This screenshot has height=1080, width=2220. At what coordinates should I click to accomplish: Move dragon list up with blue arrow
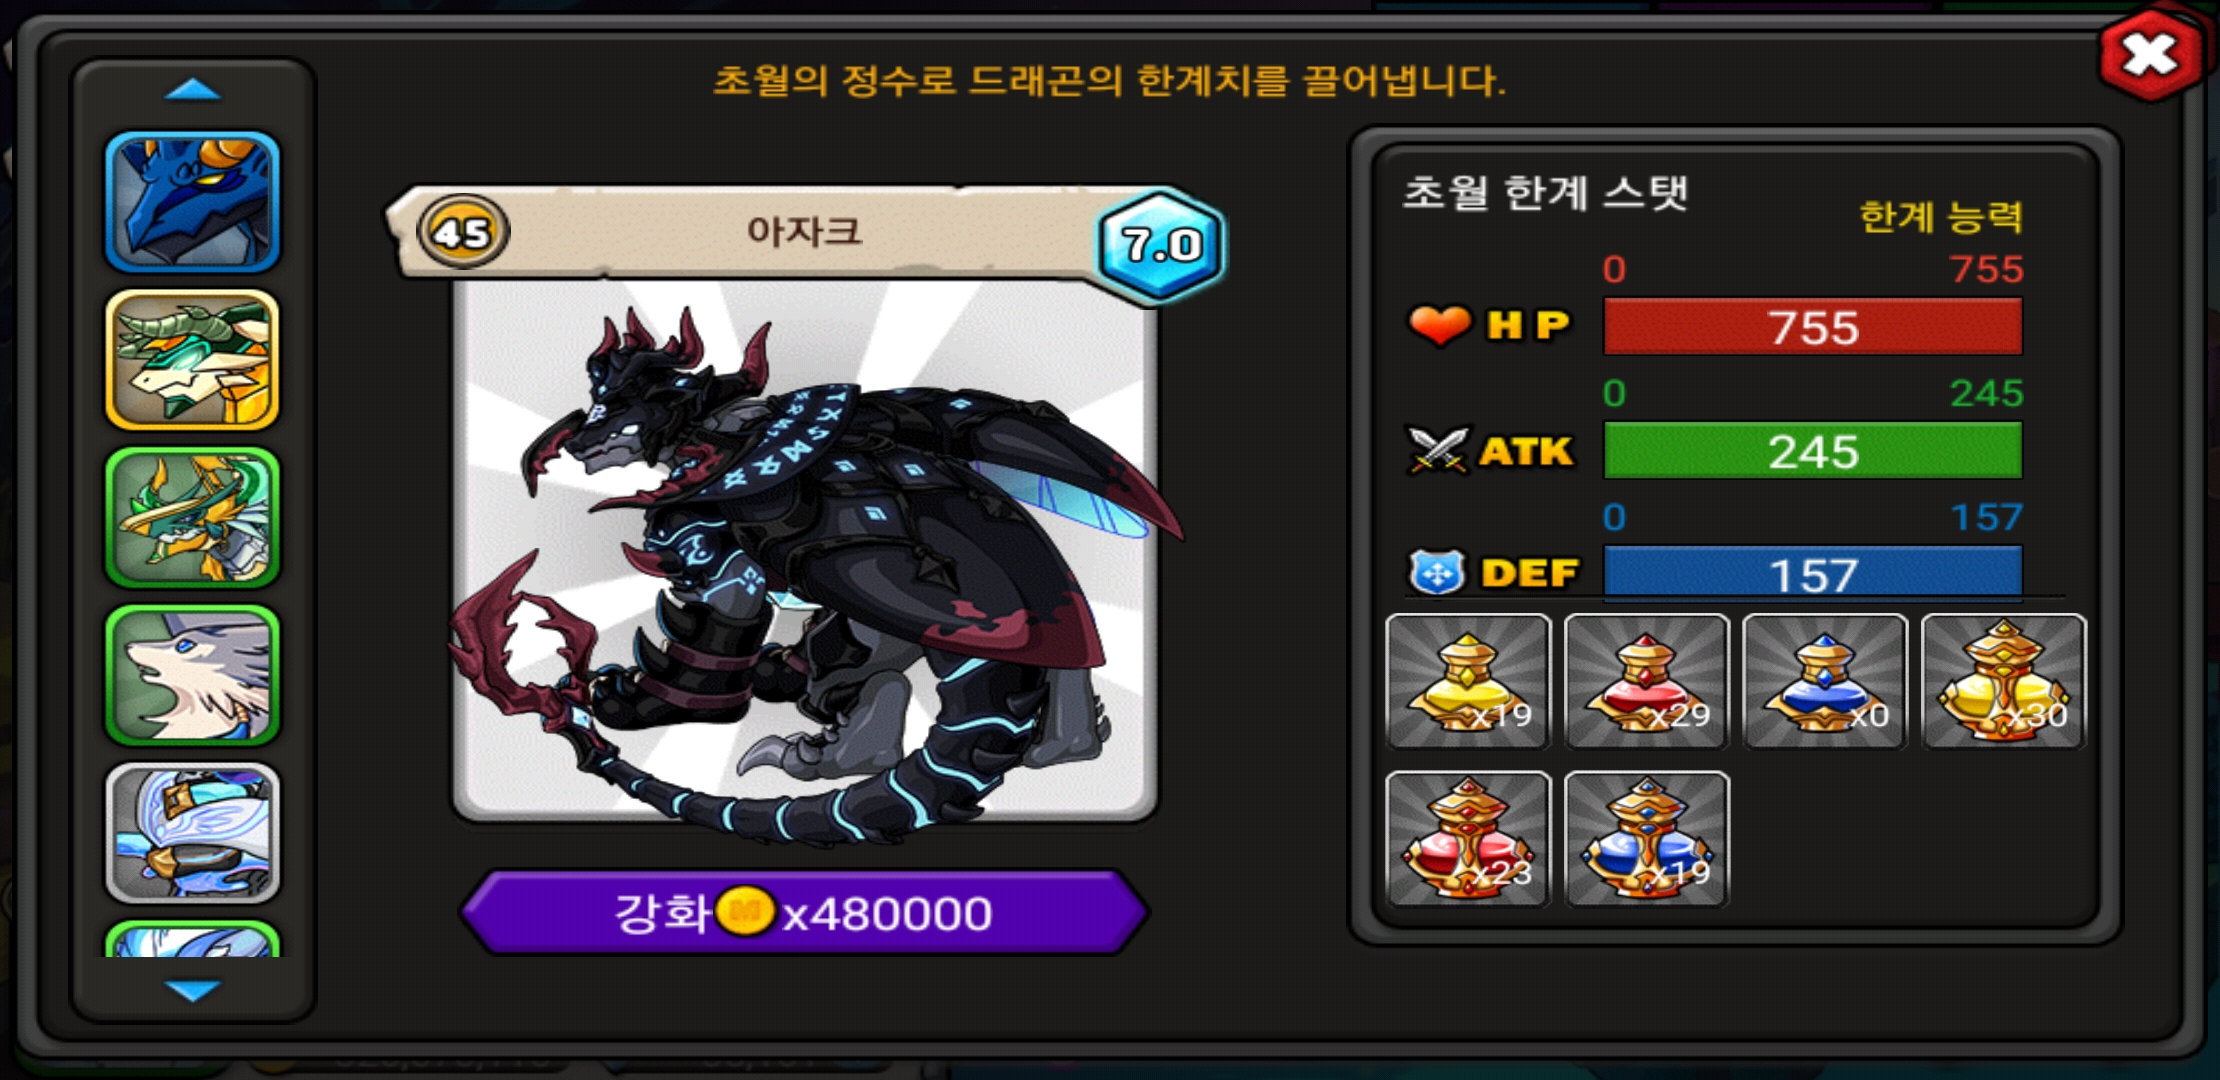(192, 90)
